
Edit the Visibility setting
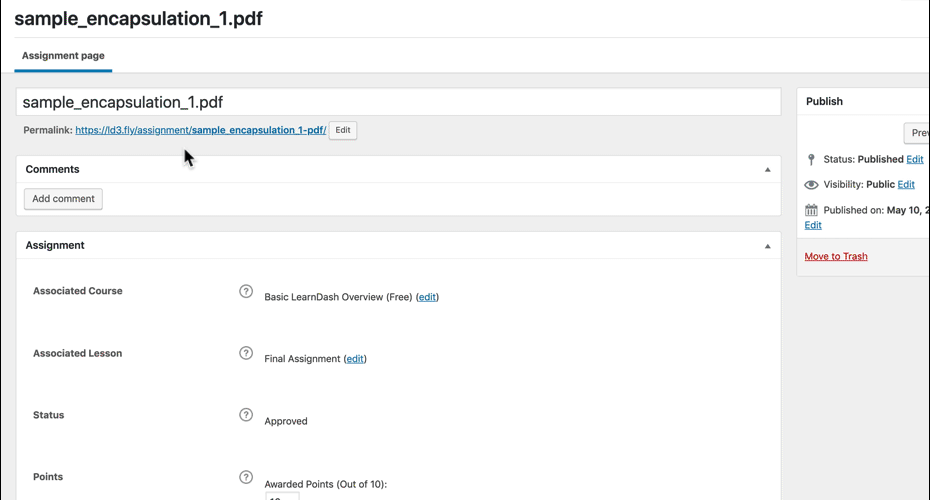pyautogui.click(x=906, y=185)
